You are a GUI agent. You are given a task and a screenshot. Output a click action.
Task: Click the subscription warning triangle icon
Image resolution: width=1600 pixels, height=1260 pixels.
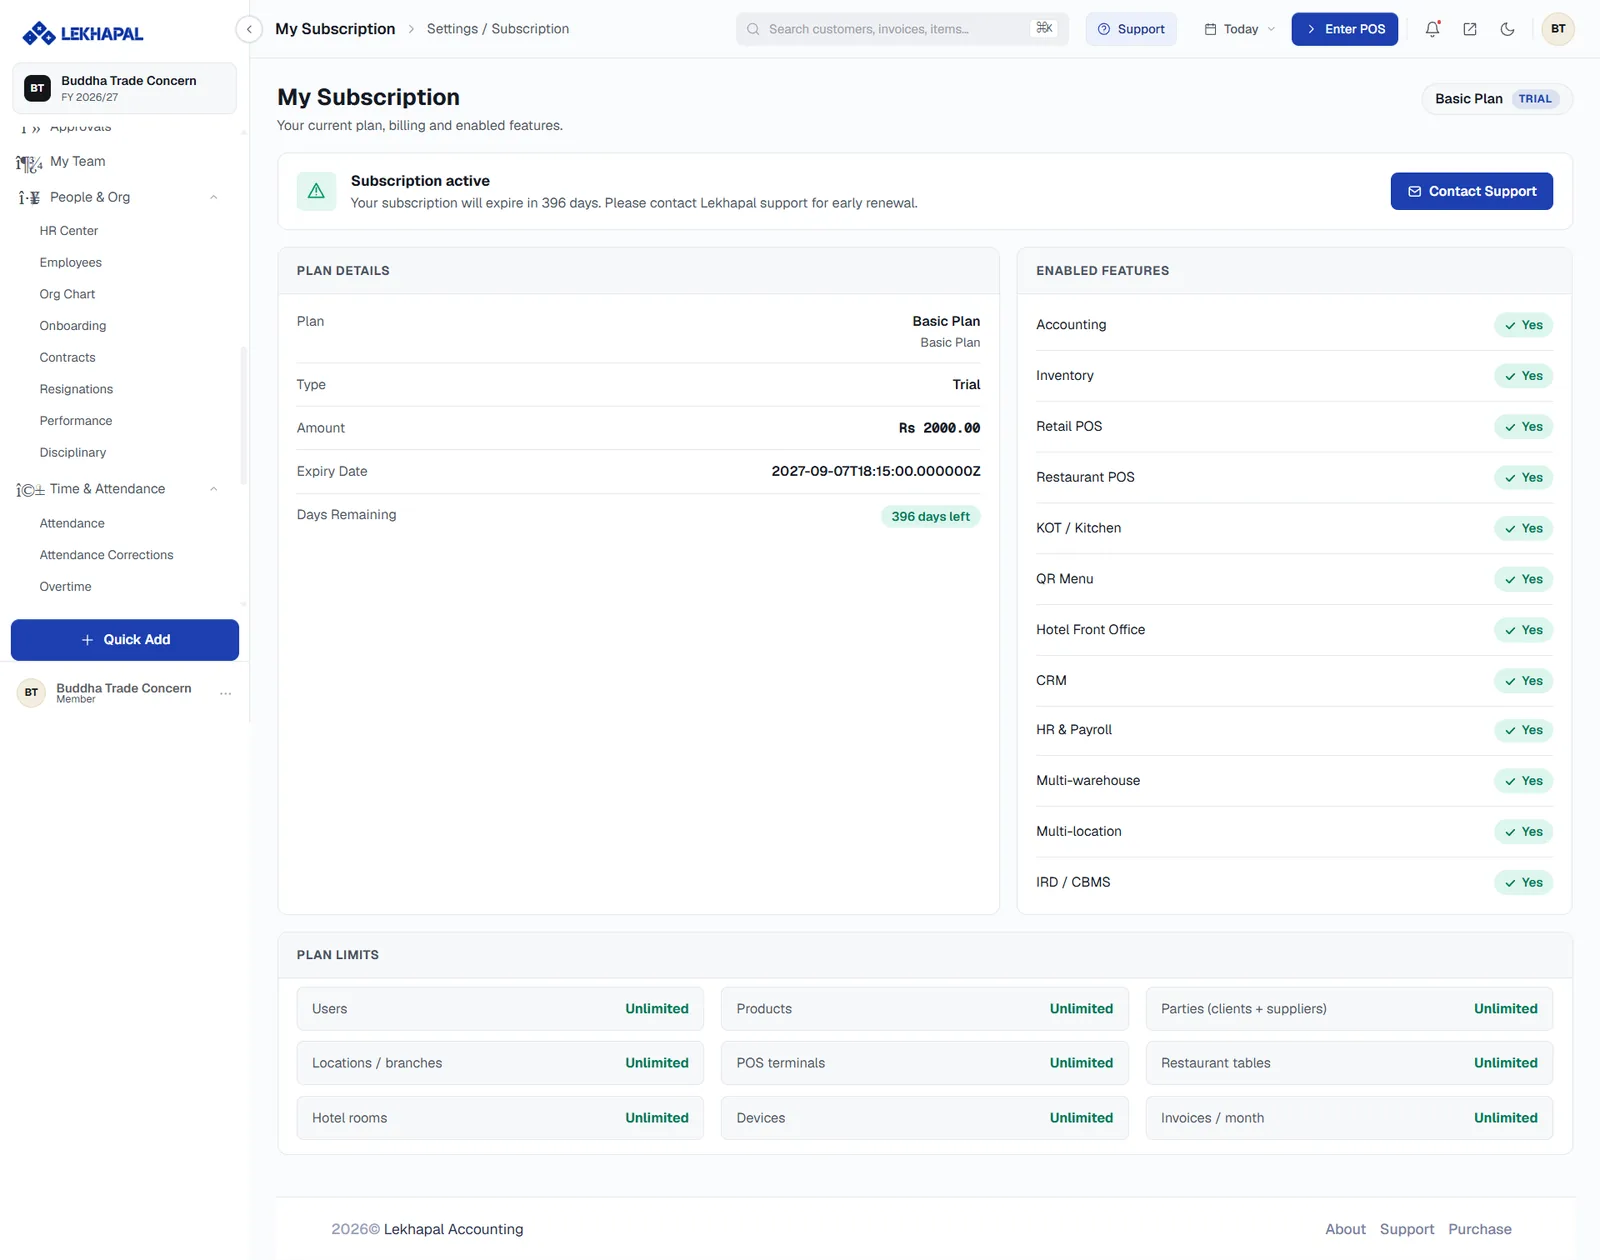[316, 191]
